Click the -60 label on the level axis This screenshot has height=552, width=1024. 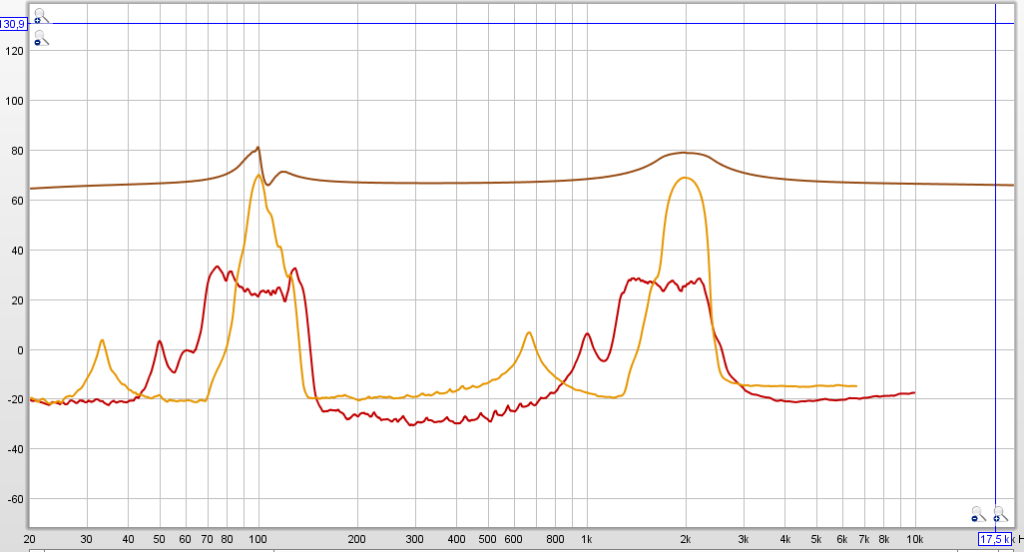tap(14, 499)
